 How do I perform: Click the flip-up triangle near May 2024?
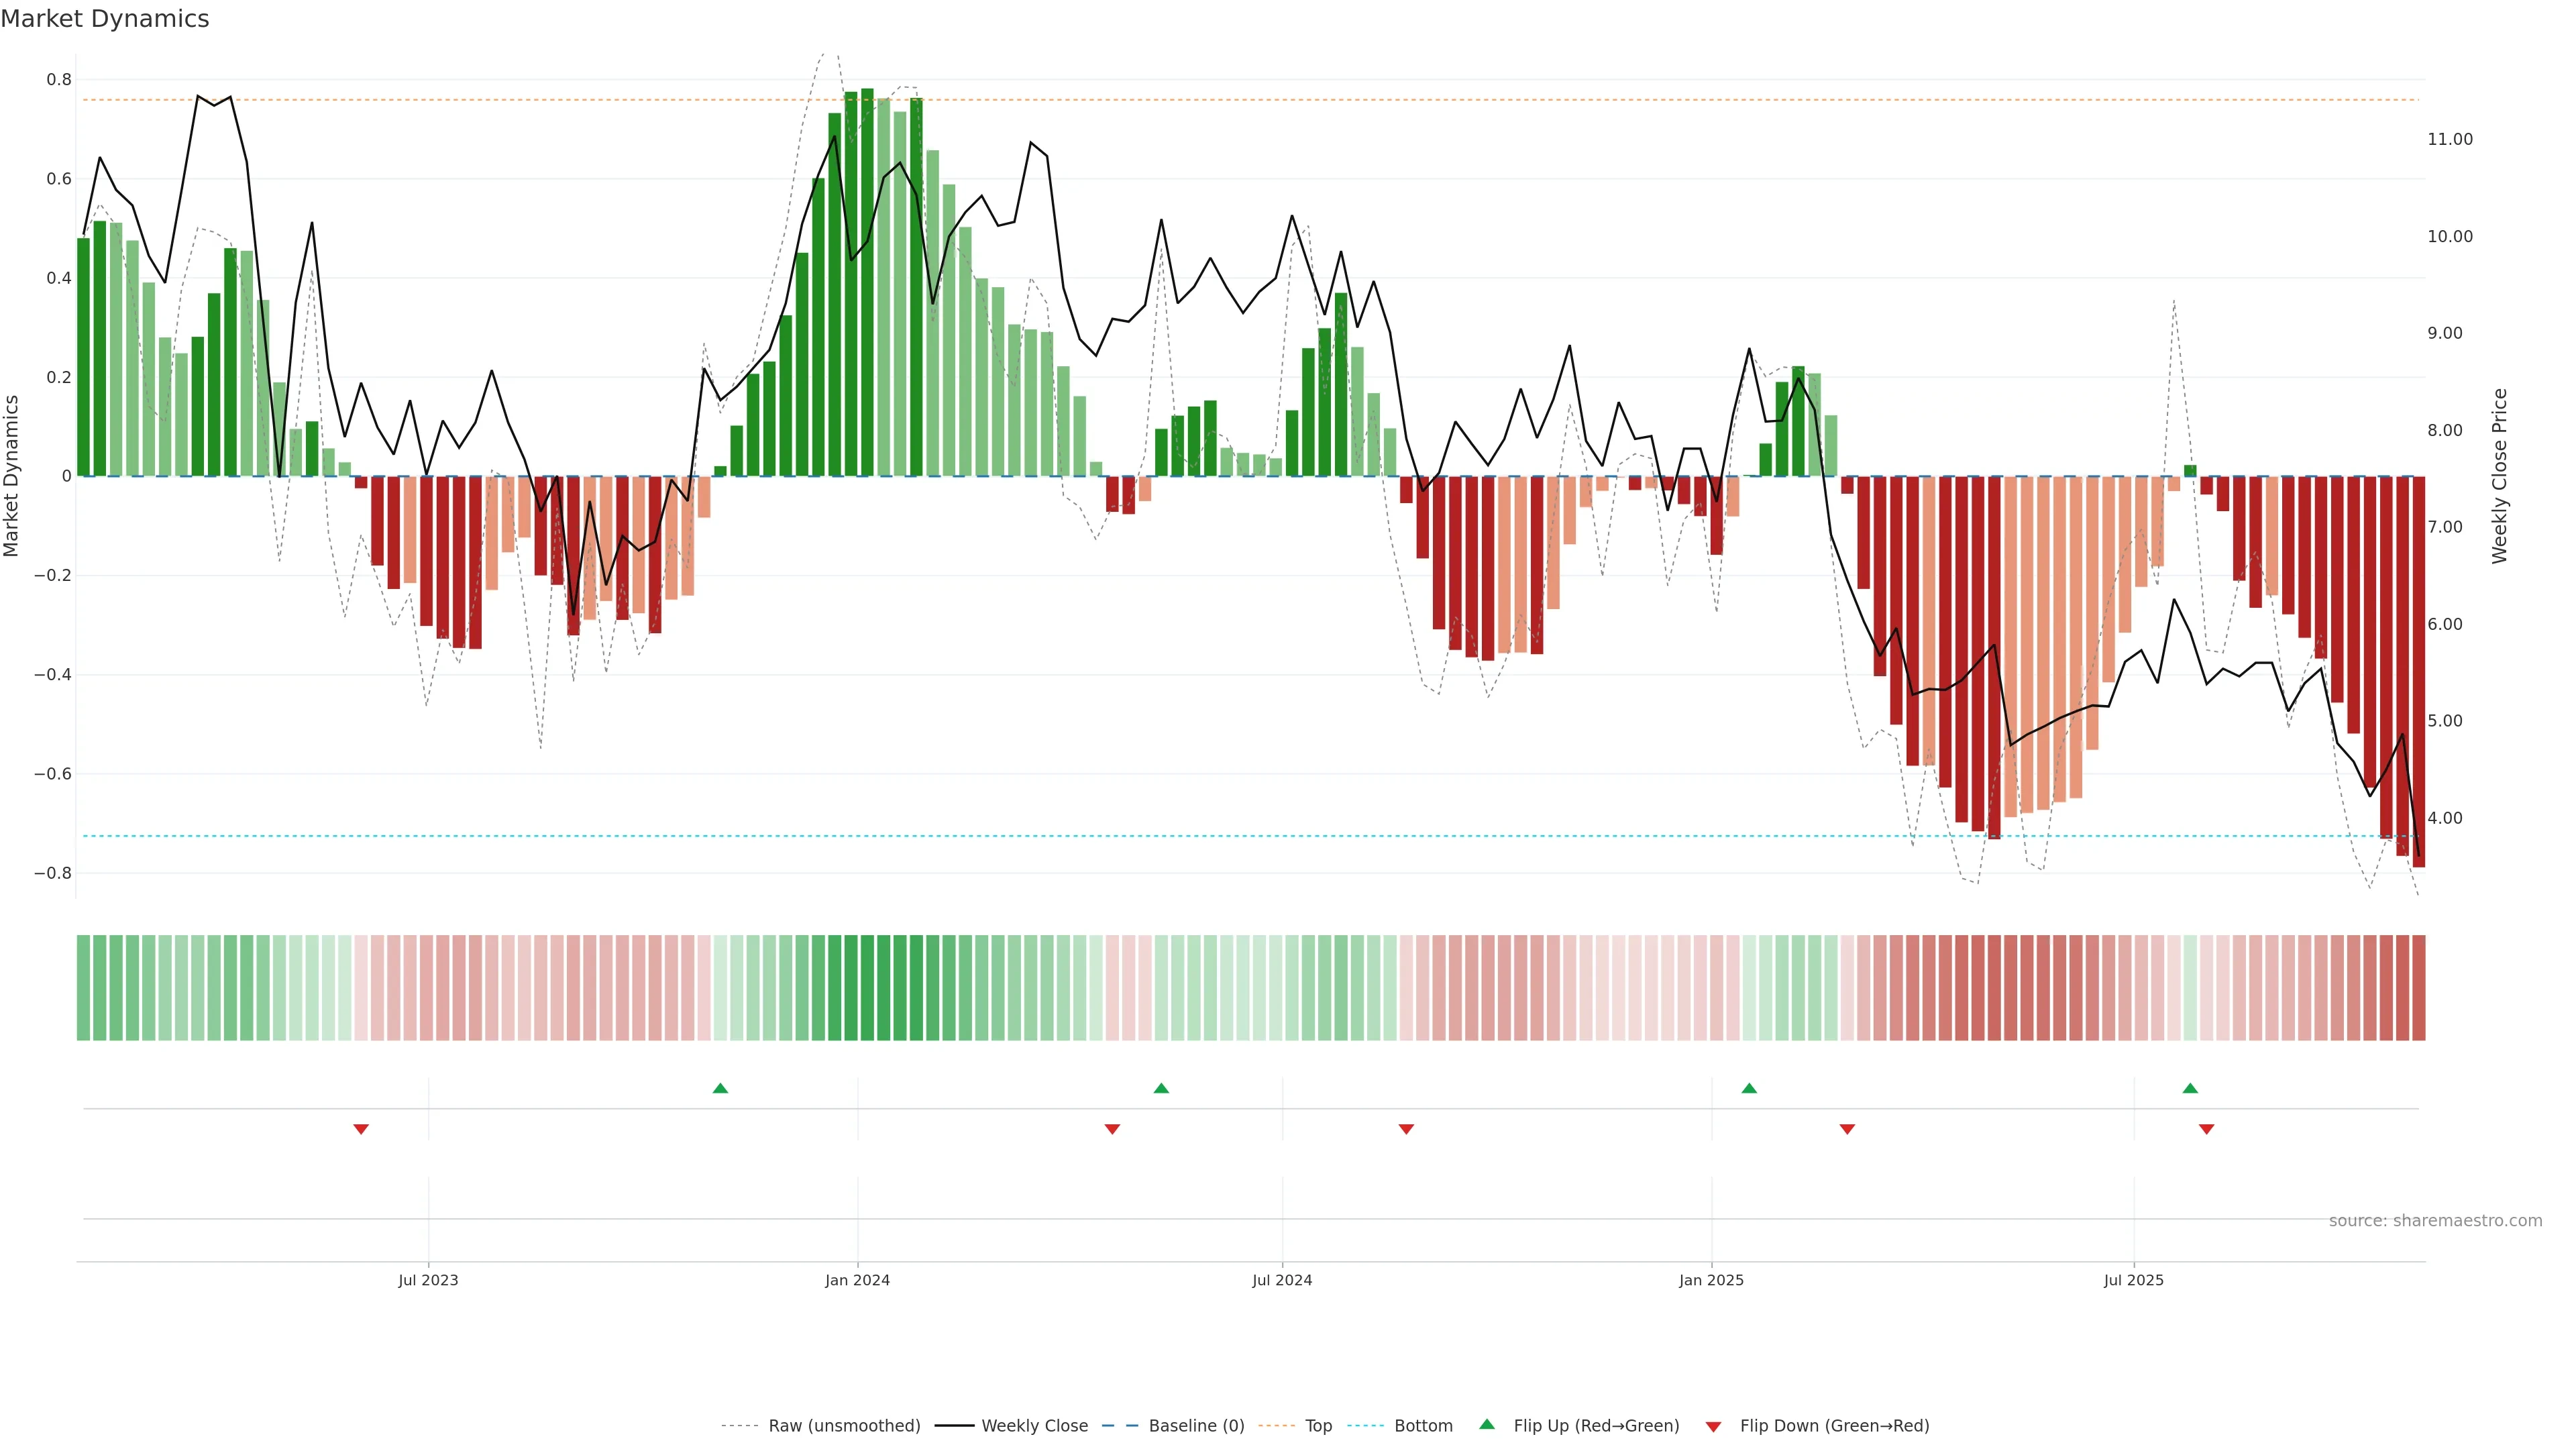1161,1088
